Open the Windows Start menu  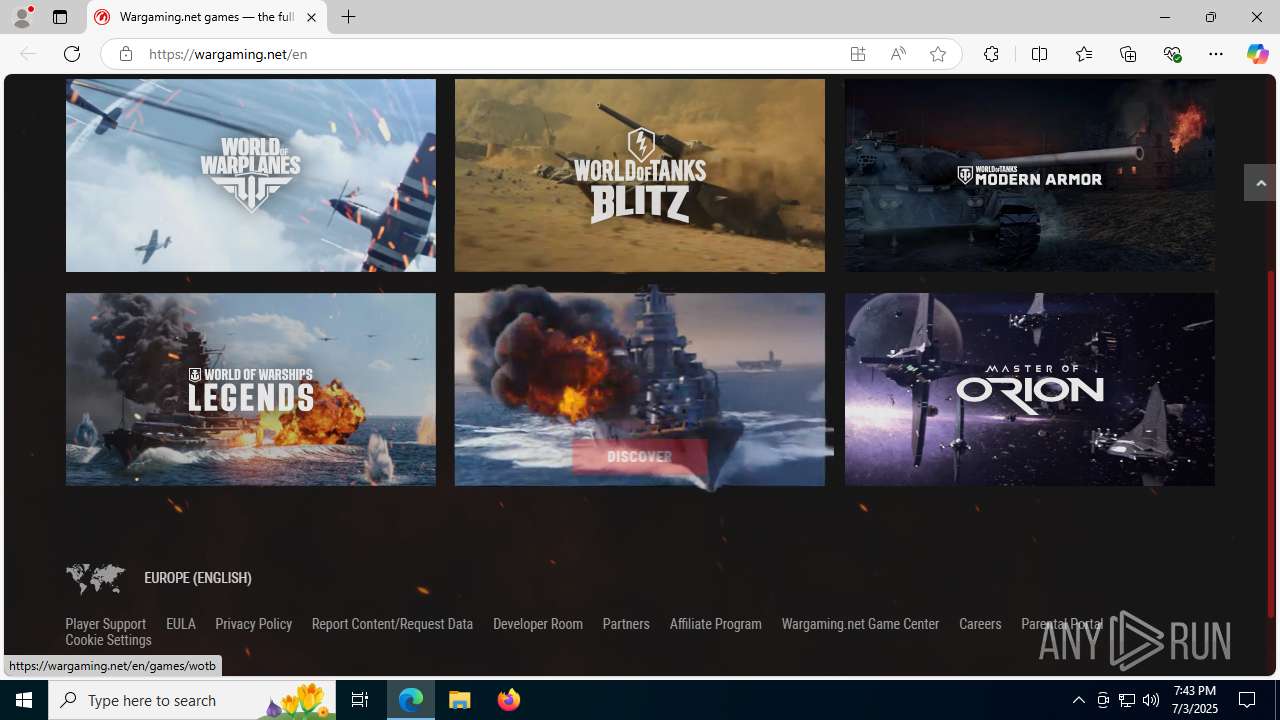click(24, 700)
